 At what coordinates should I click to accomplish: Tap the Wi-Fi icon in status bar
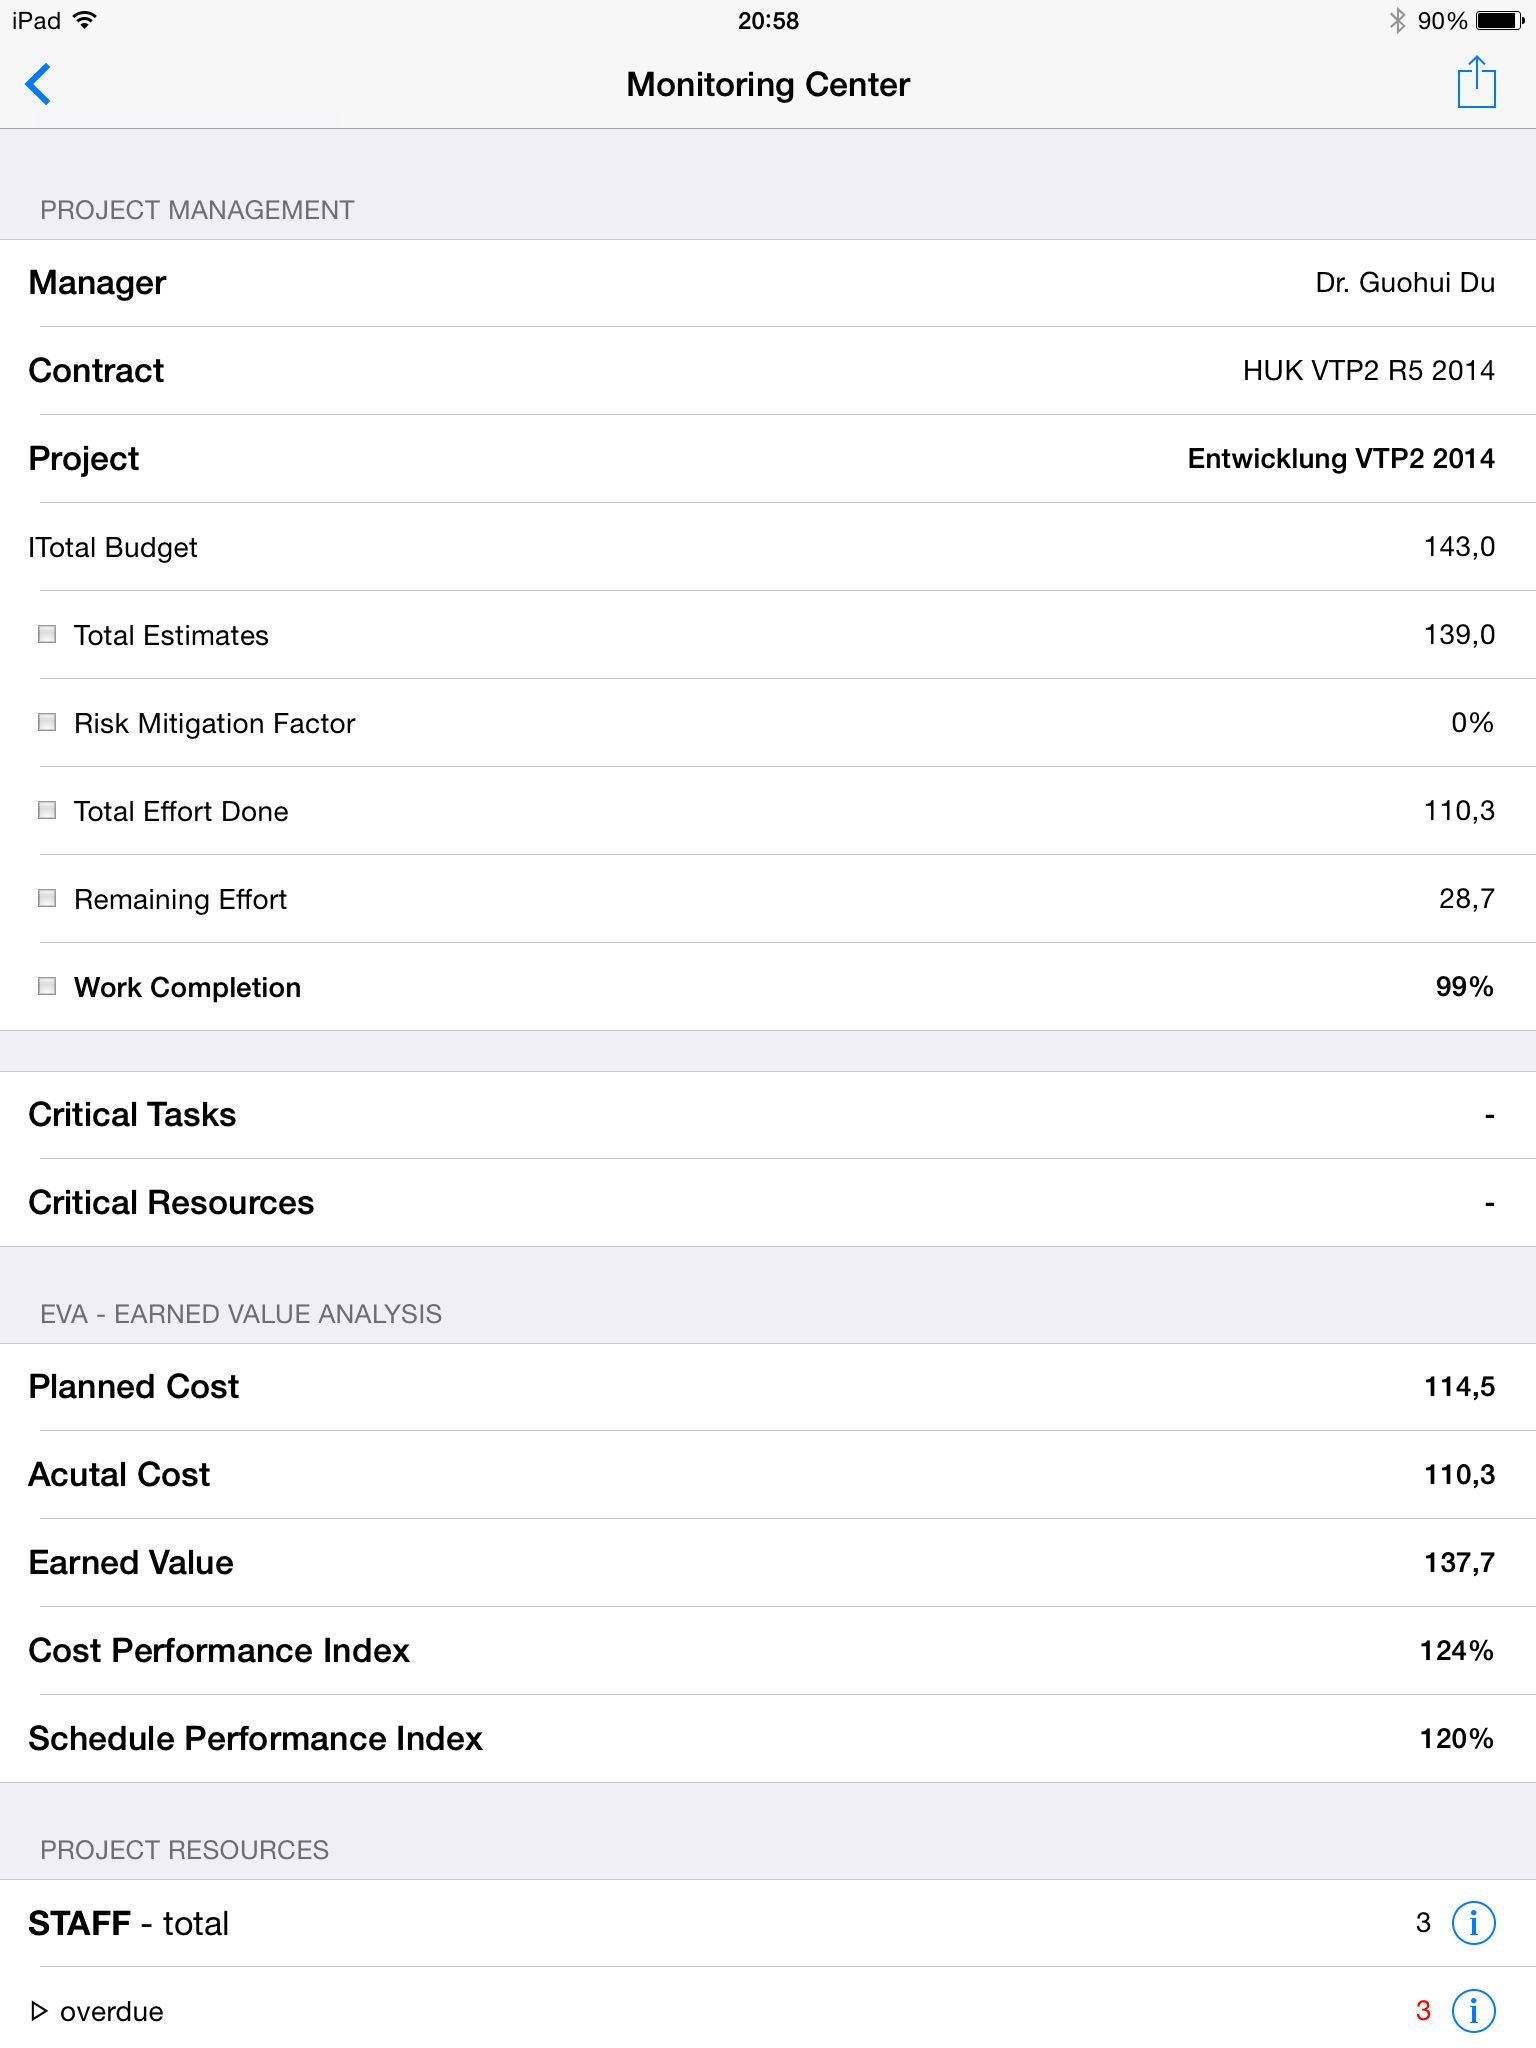86,20
